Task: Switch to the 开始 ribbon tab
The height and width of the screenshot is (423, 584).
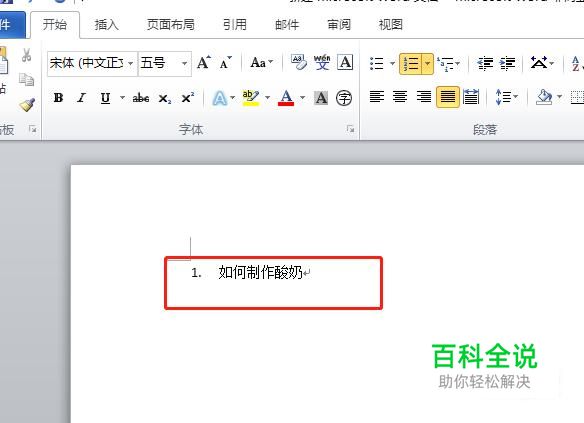Action: 55,25
